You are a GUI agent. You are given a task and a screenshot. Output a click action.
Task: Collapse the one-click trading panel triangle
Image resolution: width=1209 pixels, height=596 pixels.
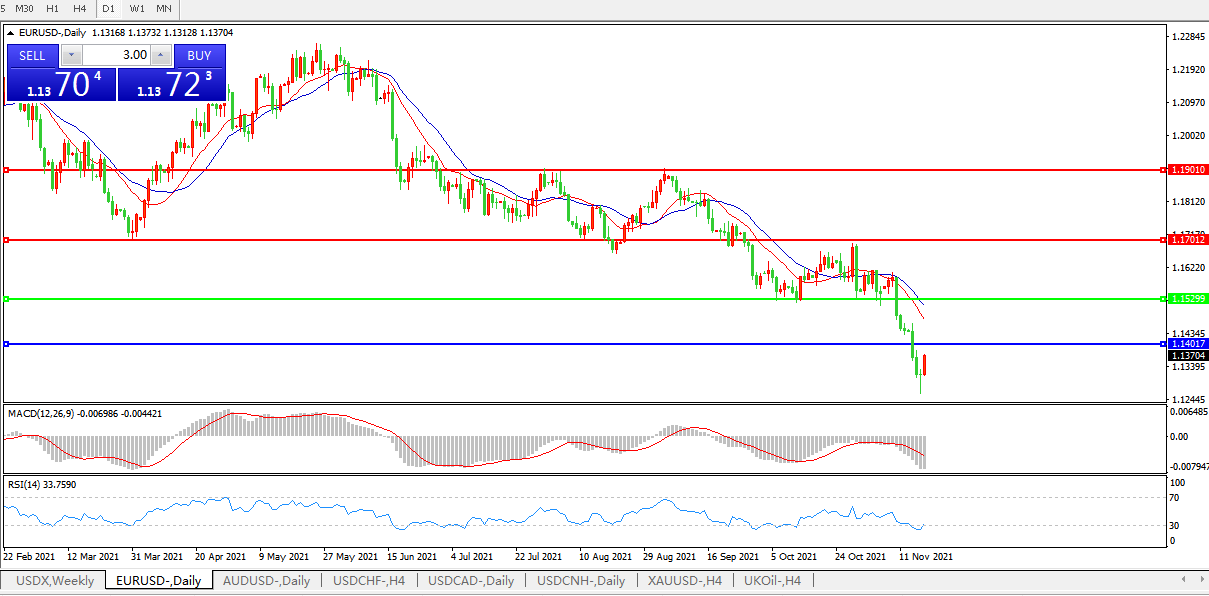pyautogui.click(x=11, y=33)
